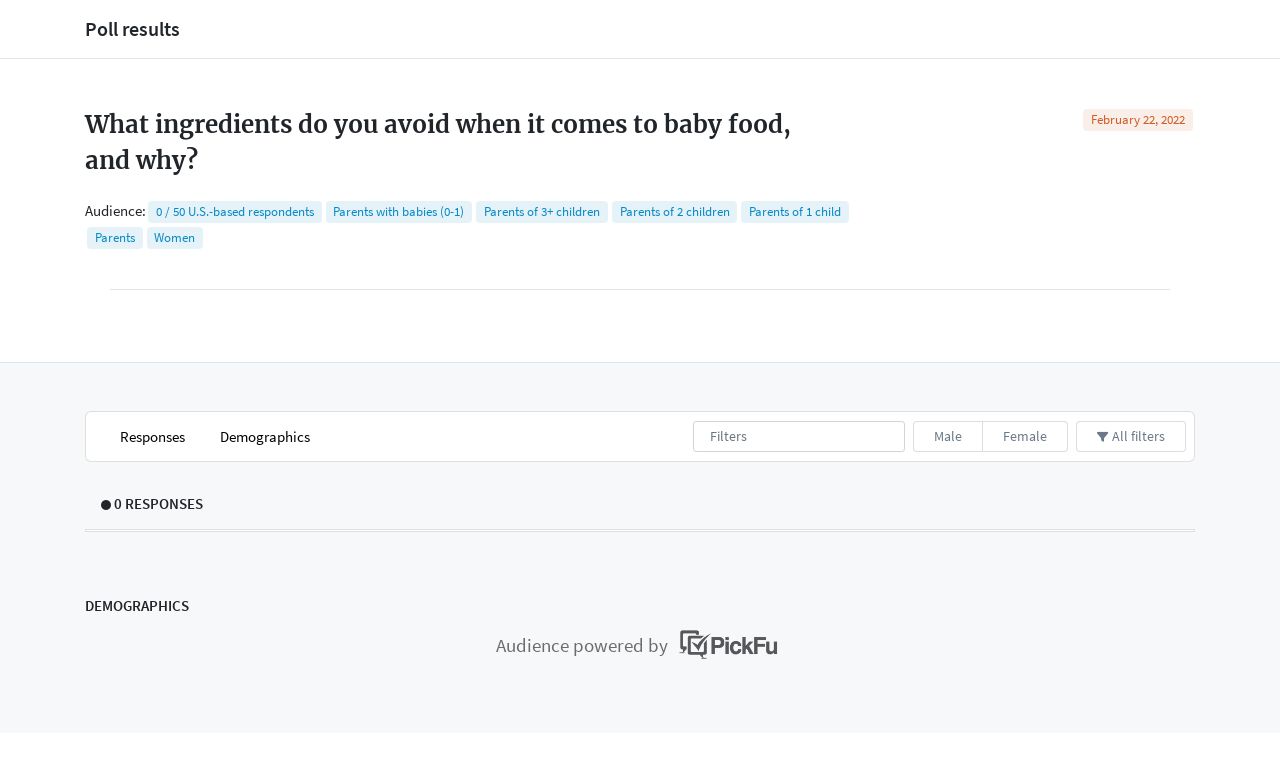Click the Parents of 2 children tag

click(675, 212)
